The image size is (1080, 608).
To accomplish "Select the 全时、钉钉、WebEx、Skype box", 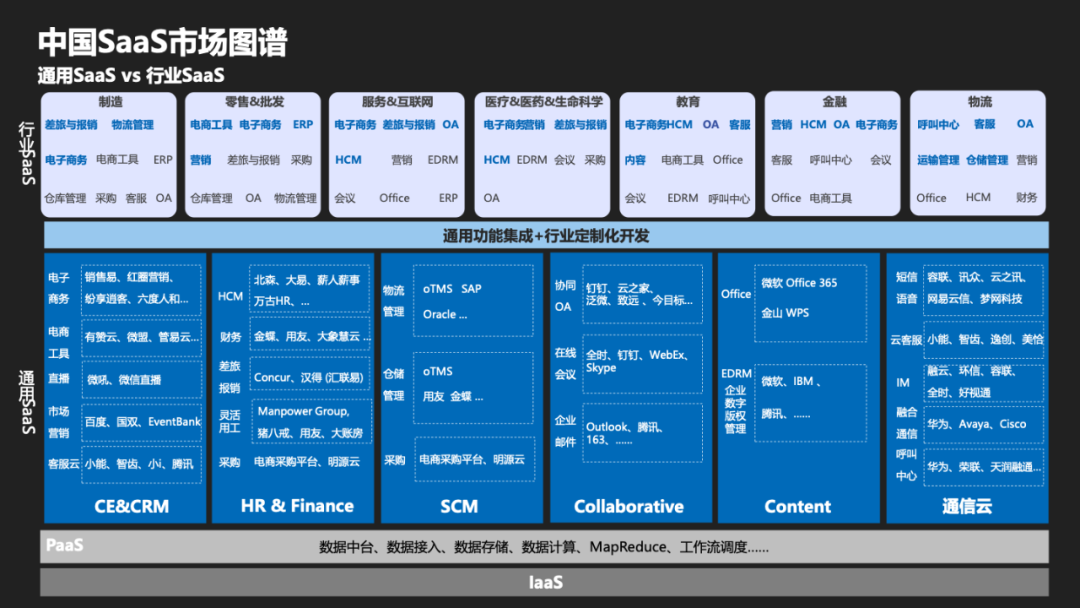I will click(x=642, y=364).
